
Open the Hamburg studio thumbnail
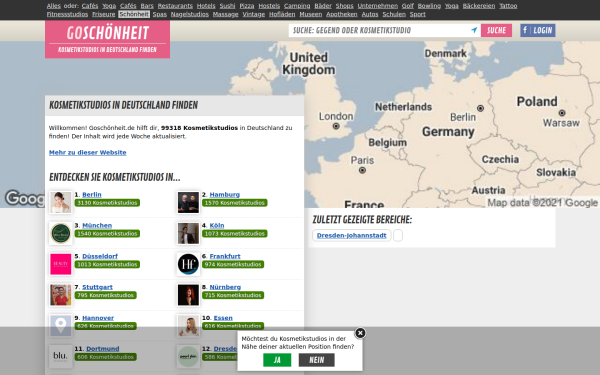coord(188,202)
